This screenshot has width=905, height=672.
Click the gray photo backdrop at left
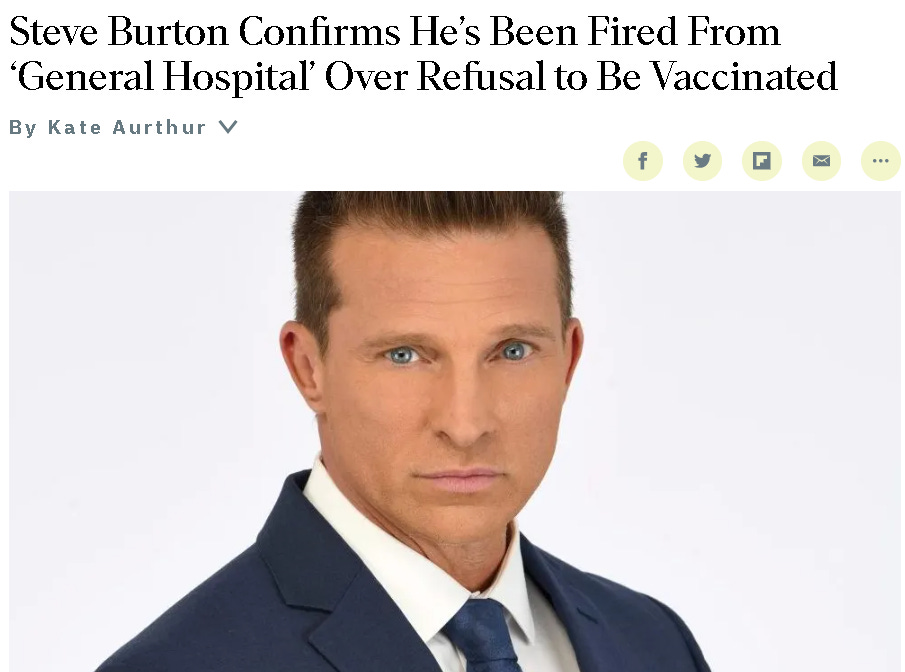(144, 375)
